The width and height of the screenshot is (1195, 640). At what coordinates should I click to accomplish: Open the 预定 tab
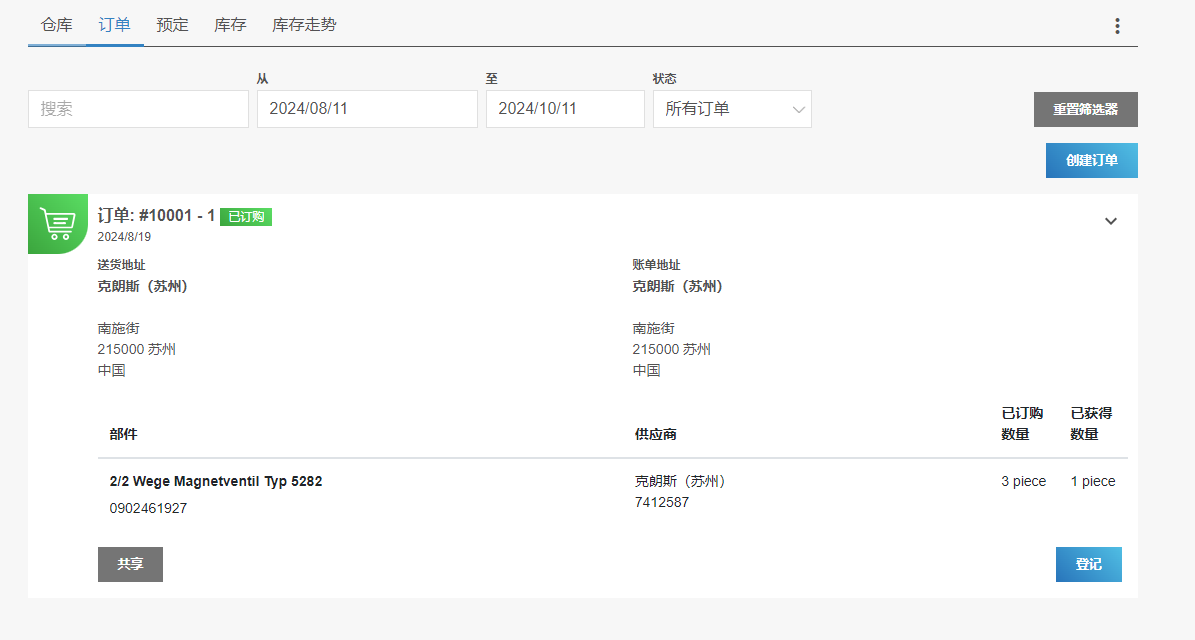[172, 25]
